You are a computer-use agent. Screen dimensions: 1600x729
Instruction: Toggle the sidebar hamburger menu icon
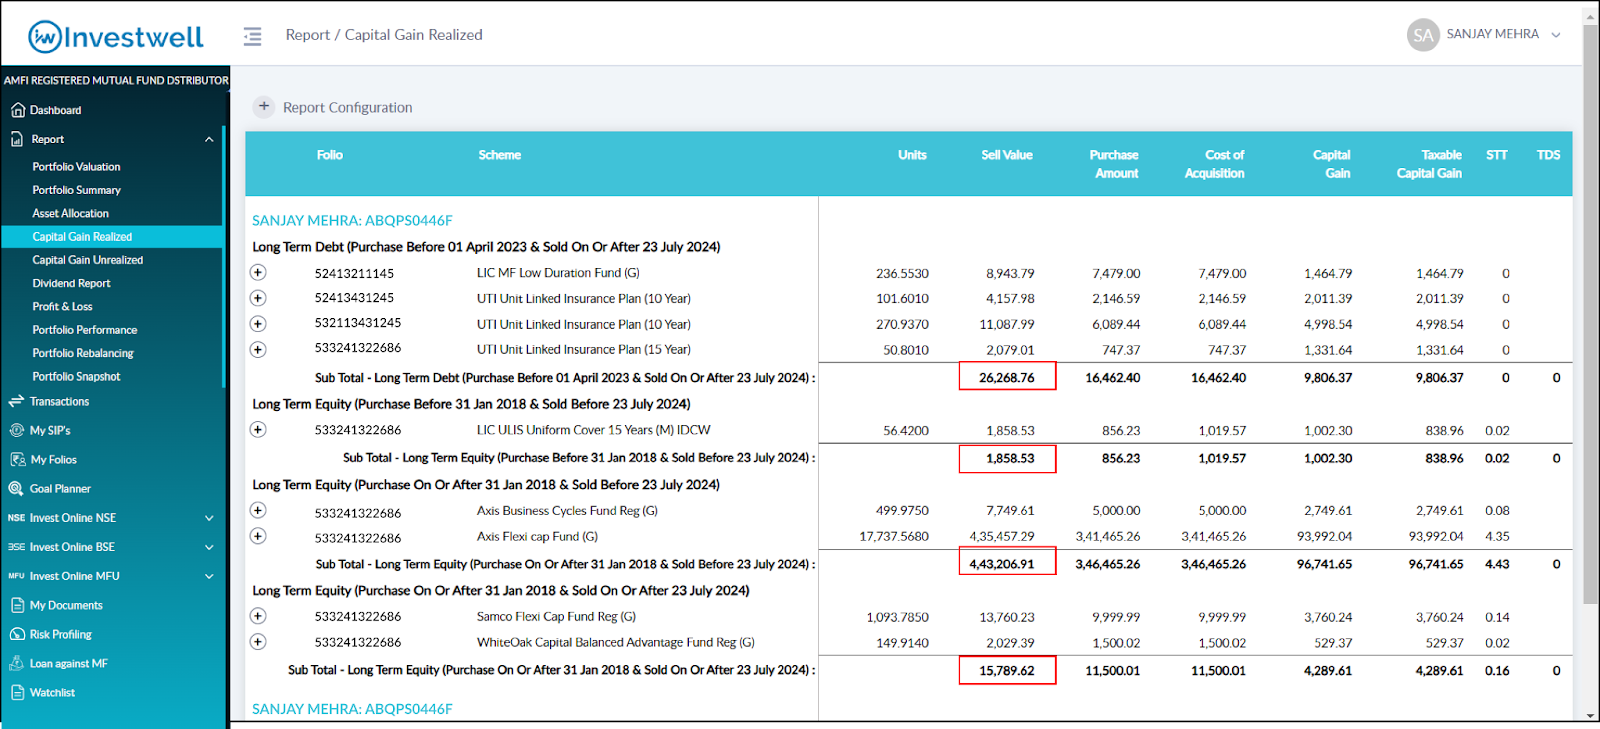pos(252,36)
